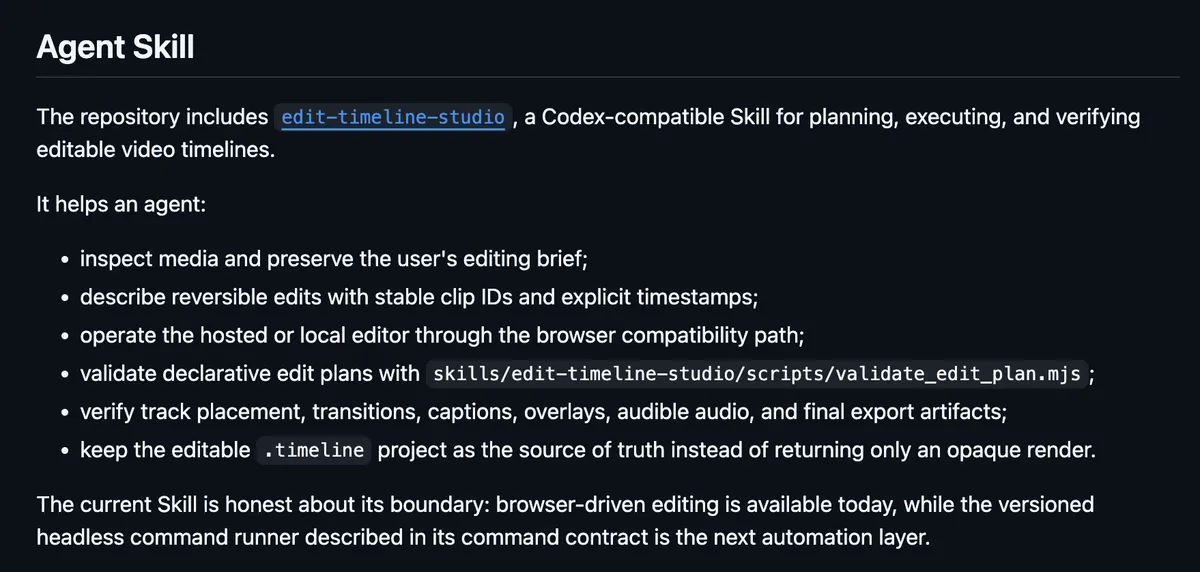Viewport: 1200px width, 572px height.
Task: Click the phrase editable video timelines
Action: tap(153, 150)
